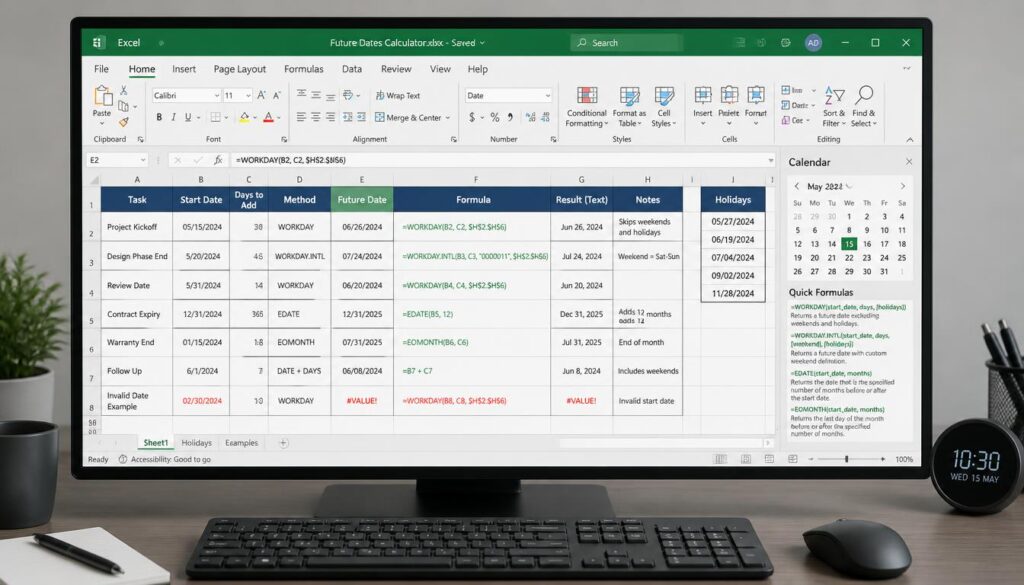
Task: Collapse the ribbon with chevron
Action: [x=910, y=140]
